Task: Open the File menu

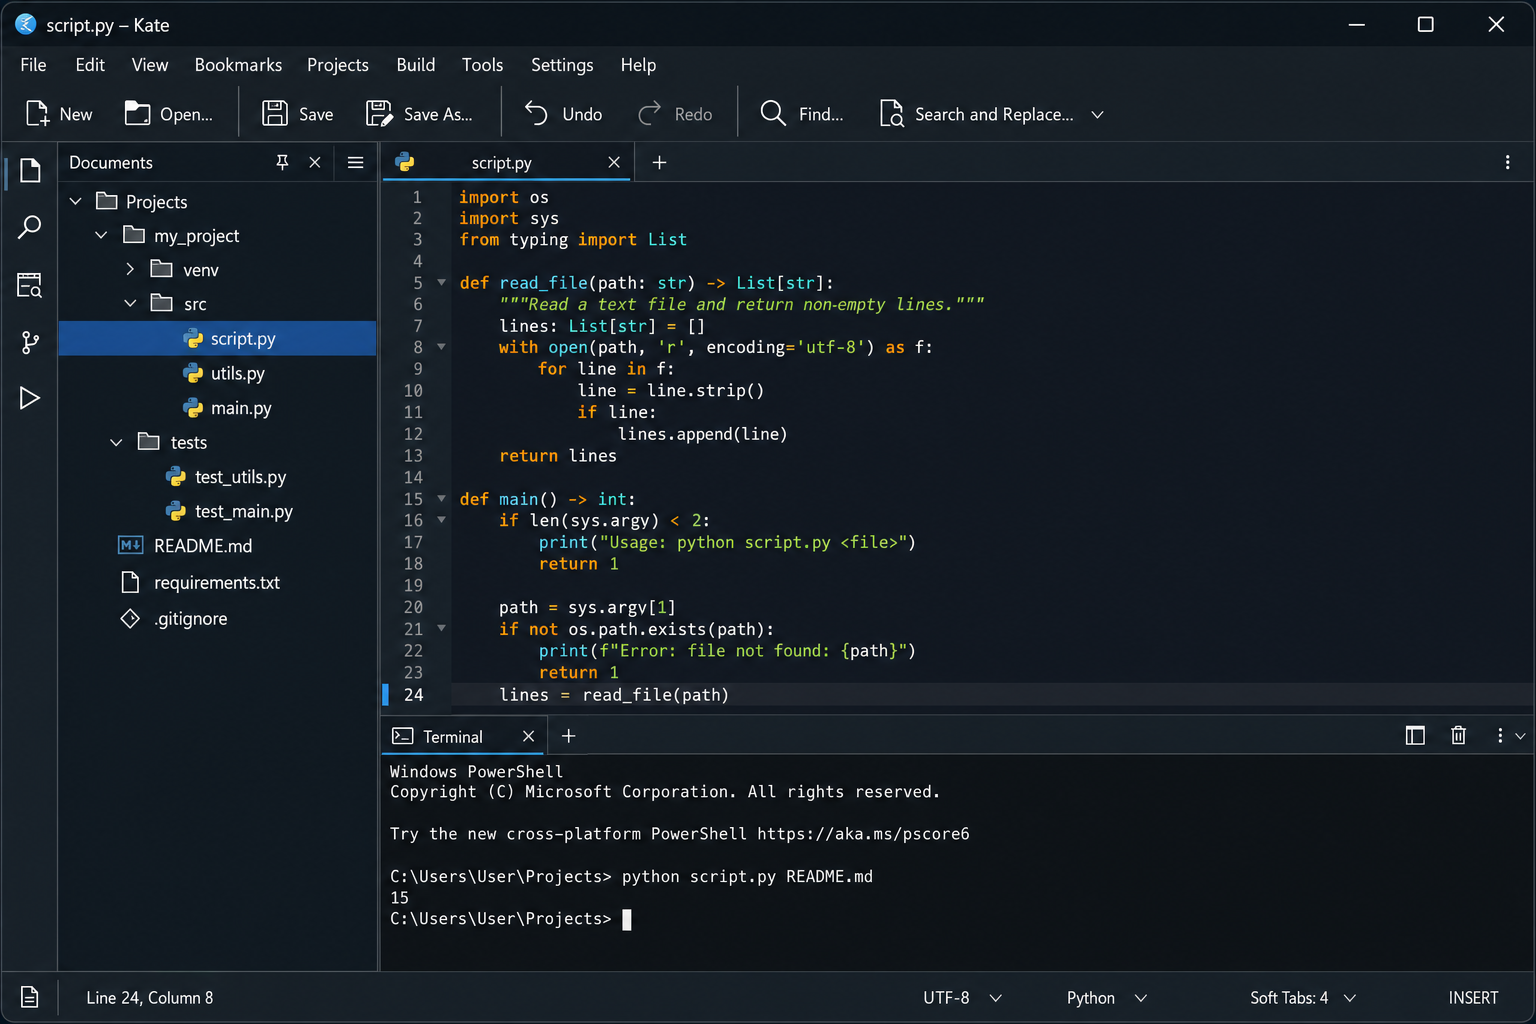Action: click(33, 65)
